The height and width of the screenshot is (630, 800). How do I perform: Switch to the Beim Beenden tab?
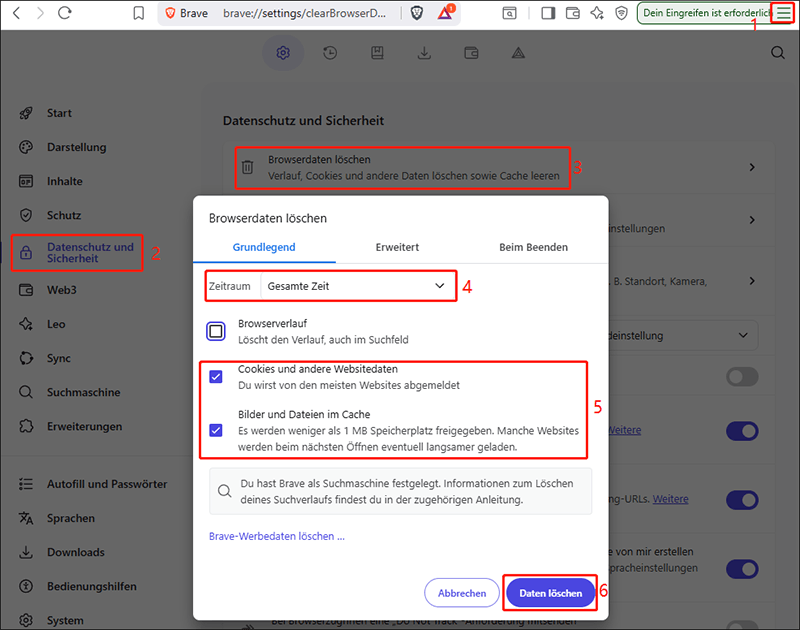pos(533,247)
